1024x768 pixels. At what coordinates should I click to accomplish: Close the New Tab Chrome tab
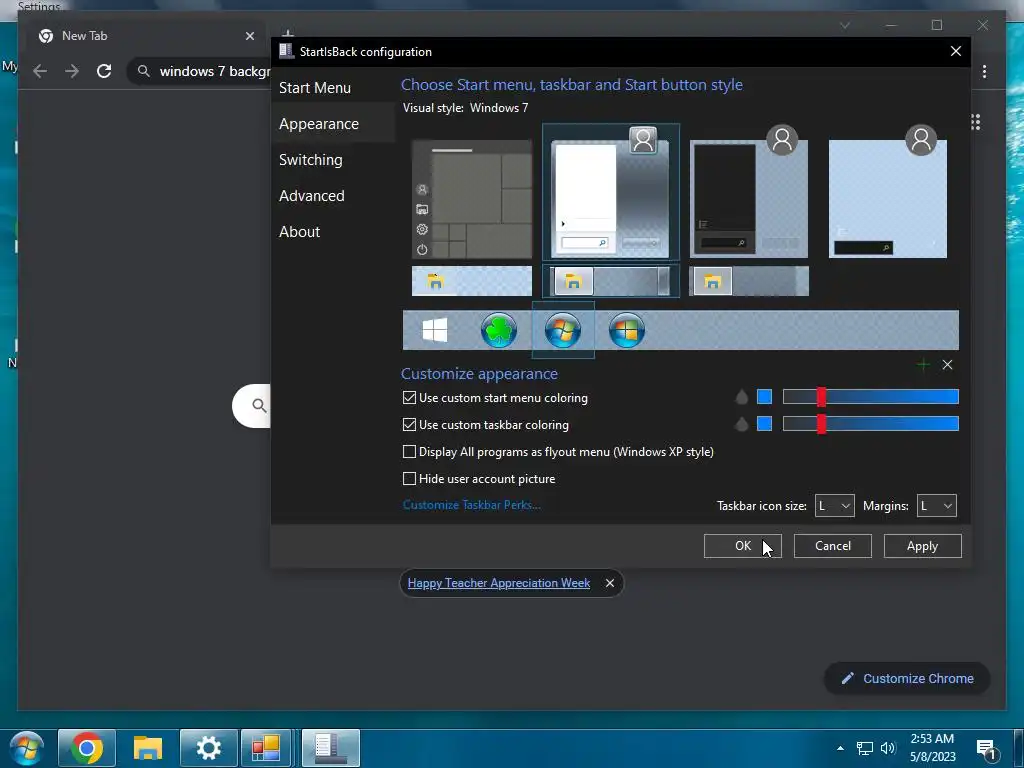coord(249,36)
